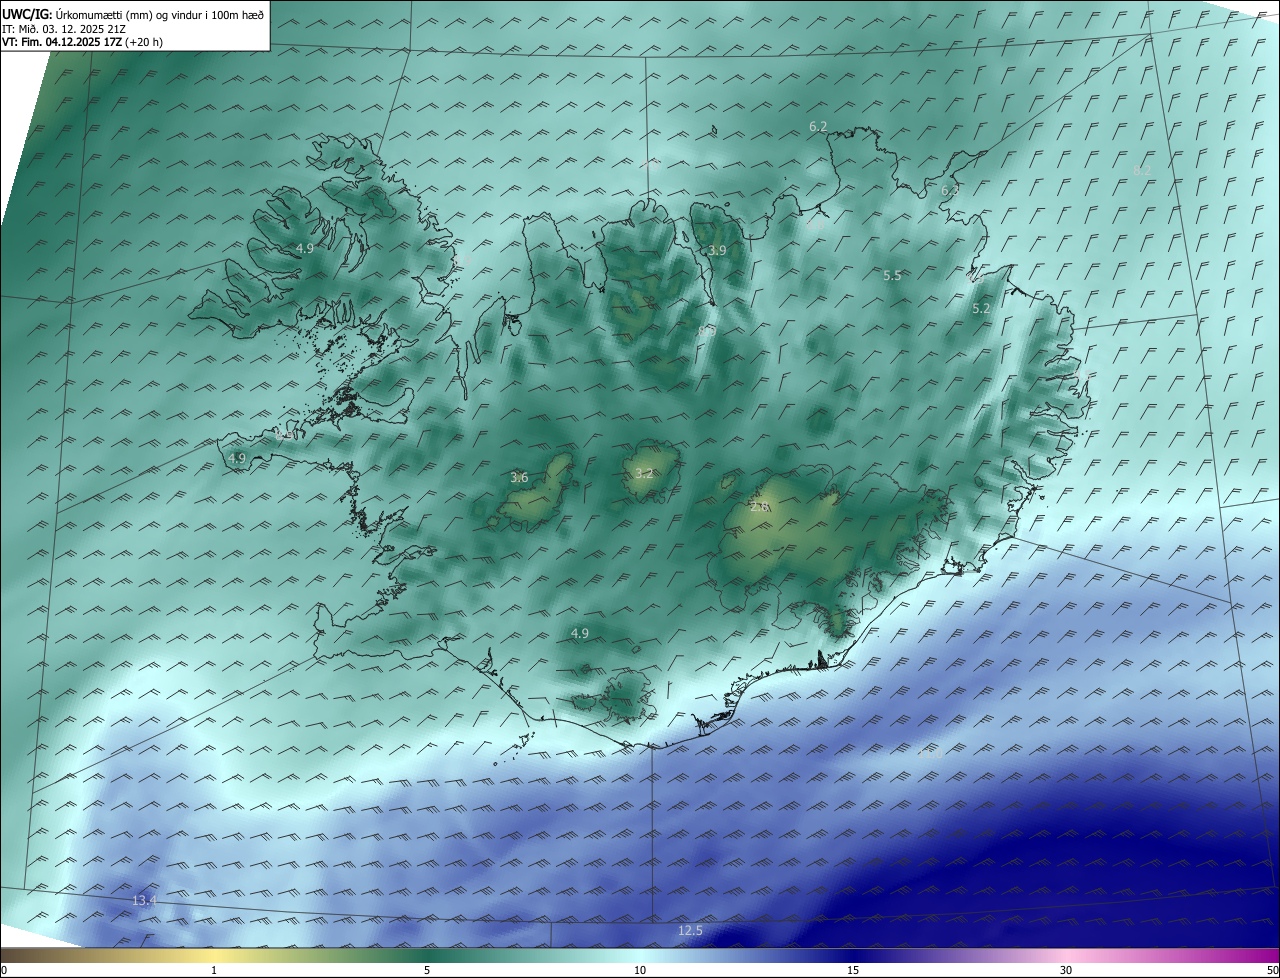The width and height of the screenshot is (1280, 978).
Task: Click the UWC/IG Úrkomumætti title line
Action: (133, 14)
